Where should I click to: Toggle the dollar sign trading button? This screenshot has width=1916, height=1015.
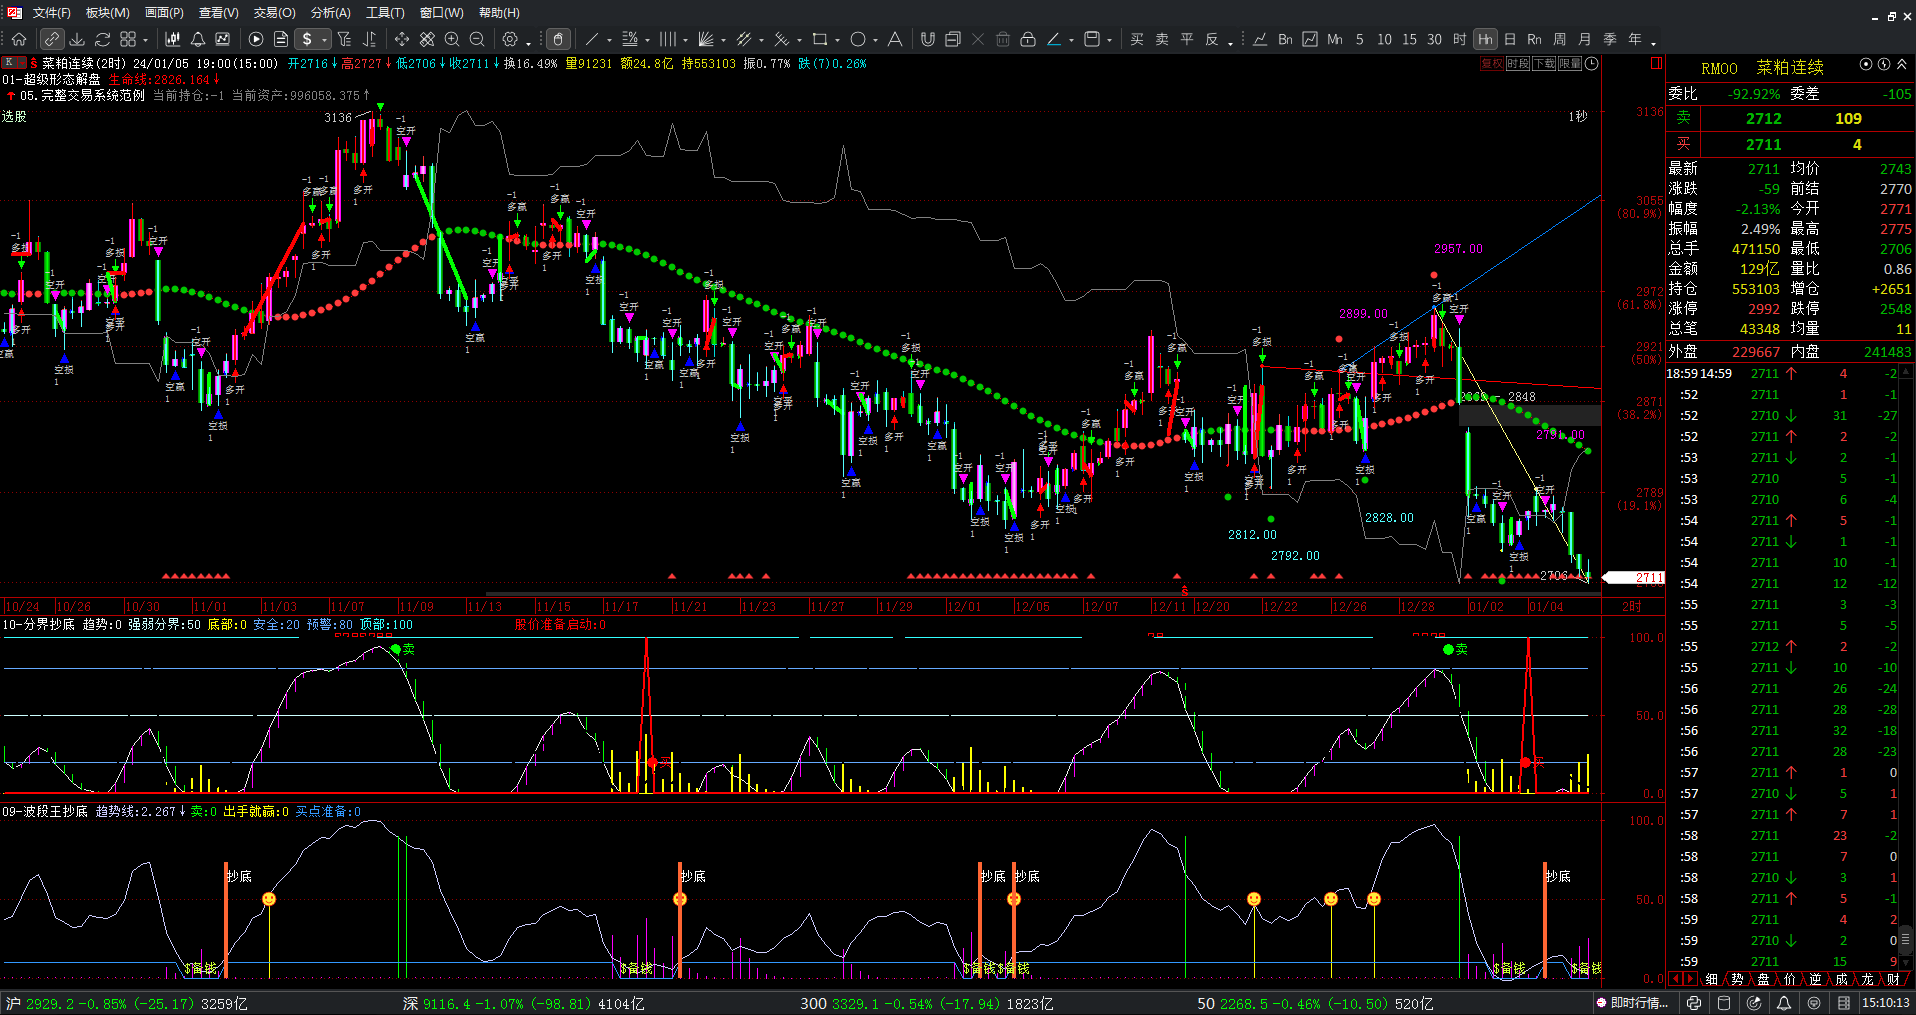(x=308, y=39)
